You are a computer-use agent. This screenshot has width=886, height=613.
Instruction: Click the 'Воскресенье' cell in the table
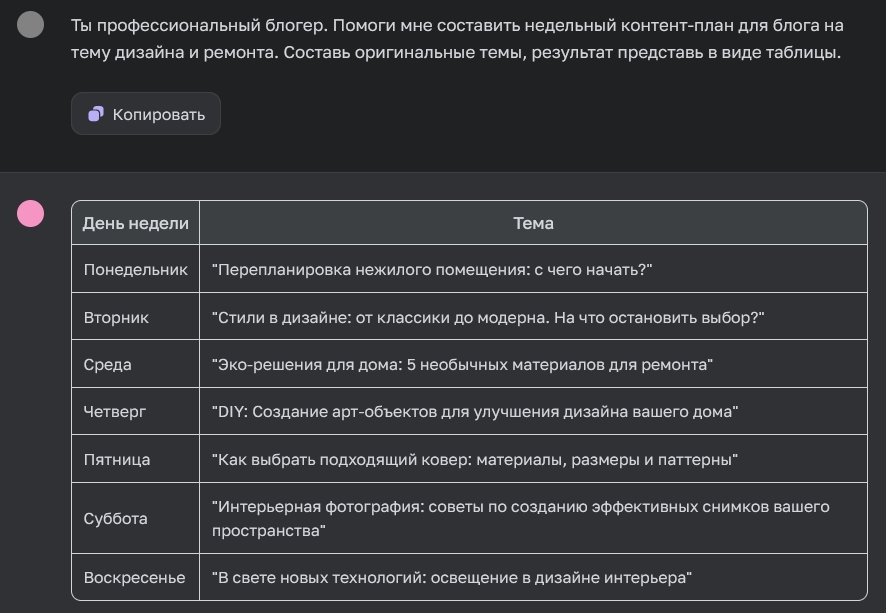coord(132,577)
